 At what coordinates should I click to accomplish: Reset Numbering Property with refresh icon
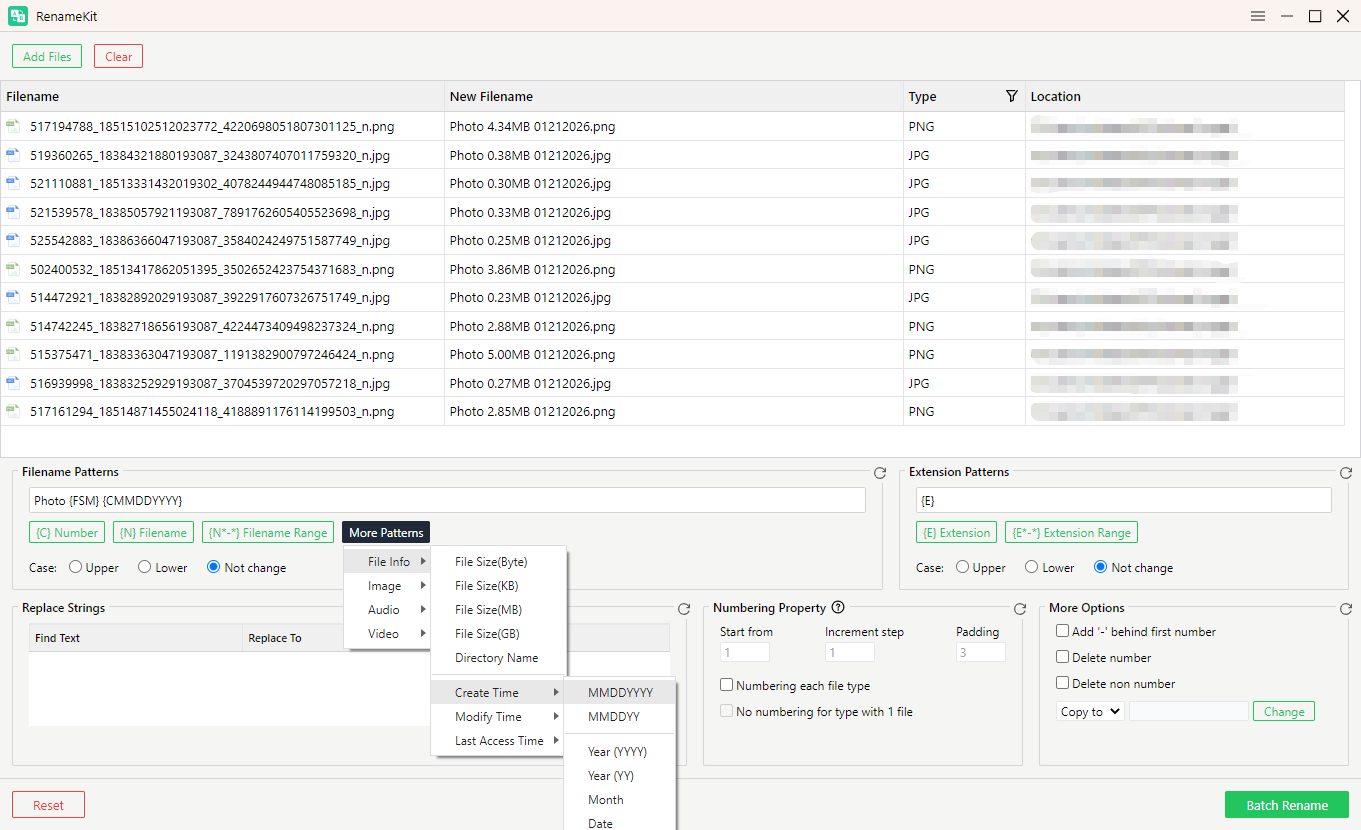(x=1020, y=608)
